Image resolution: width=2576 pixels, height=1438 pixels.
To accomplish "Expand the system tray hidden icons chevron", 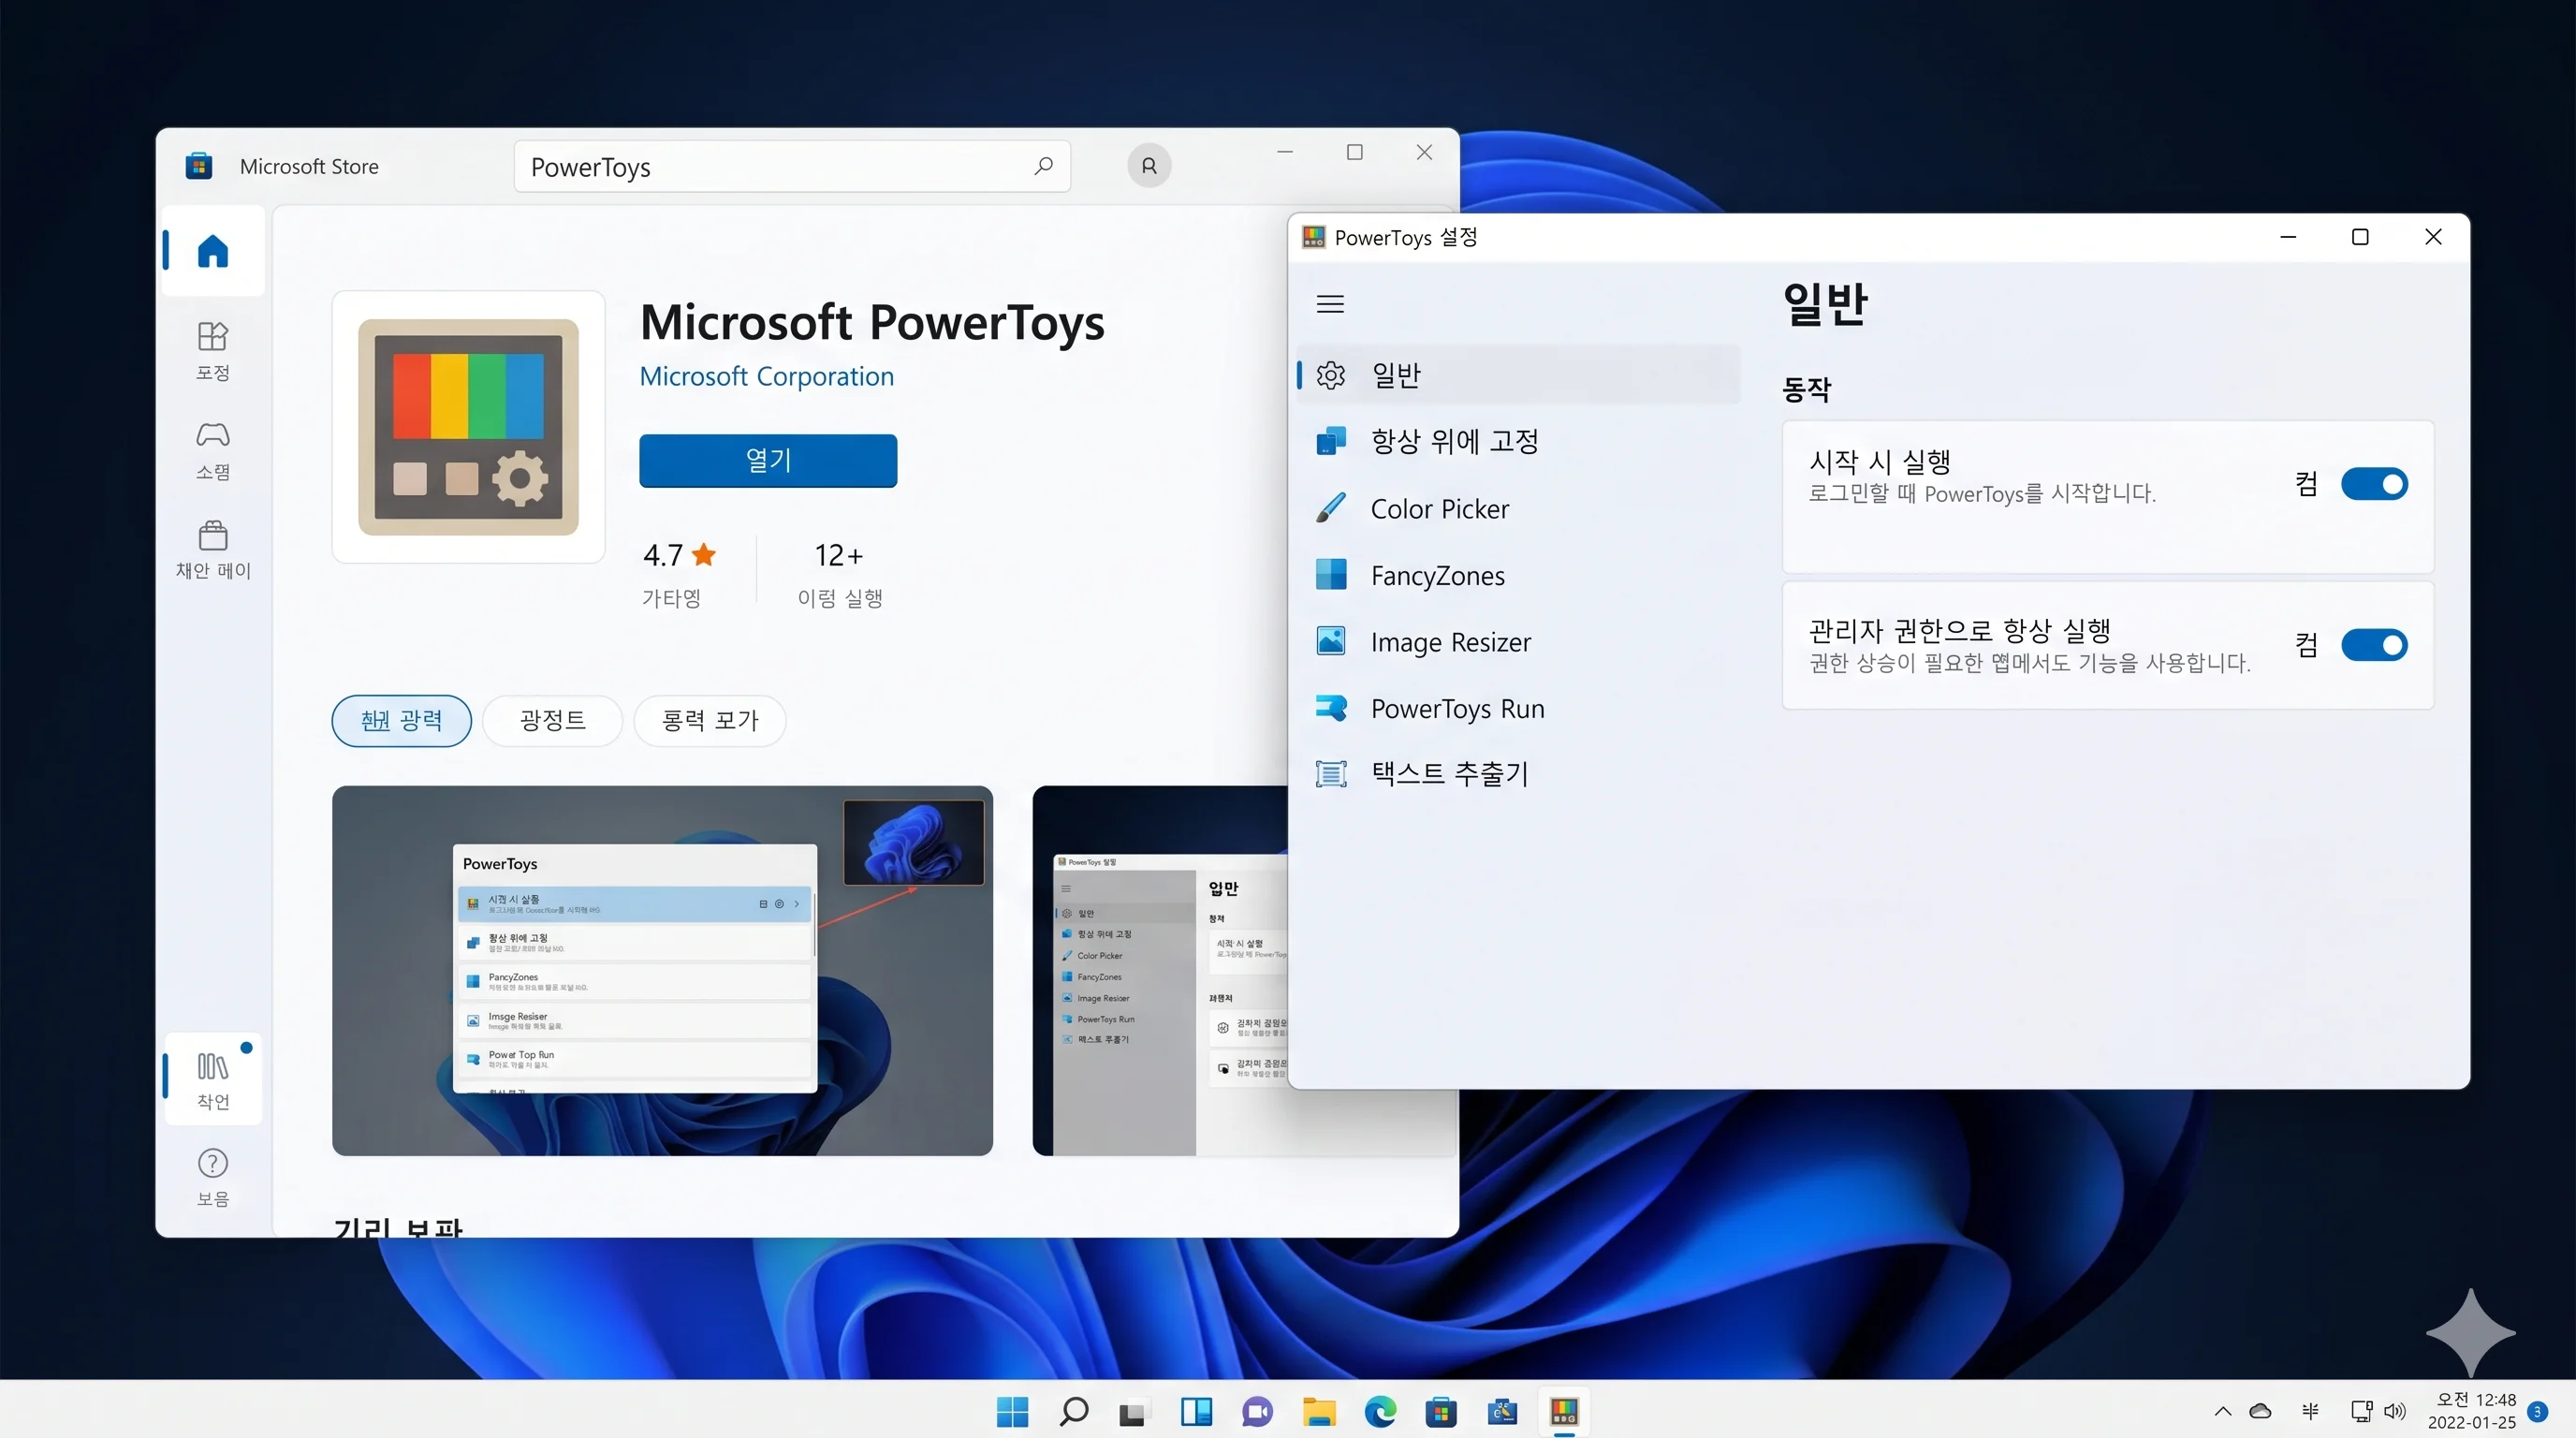I will coord(2222,1411).
